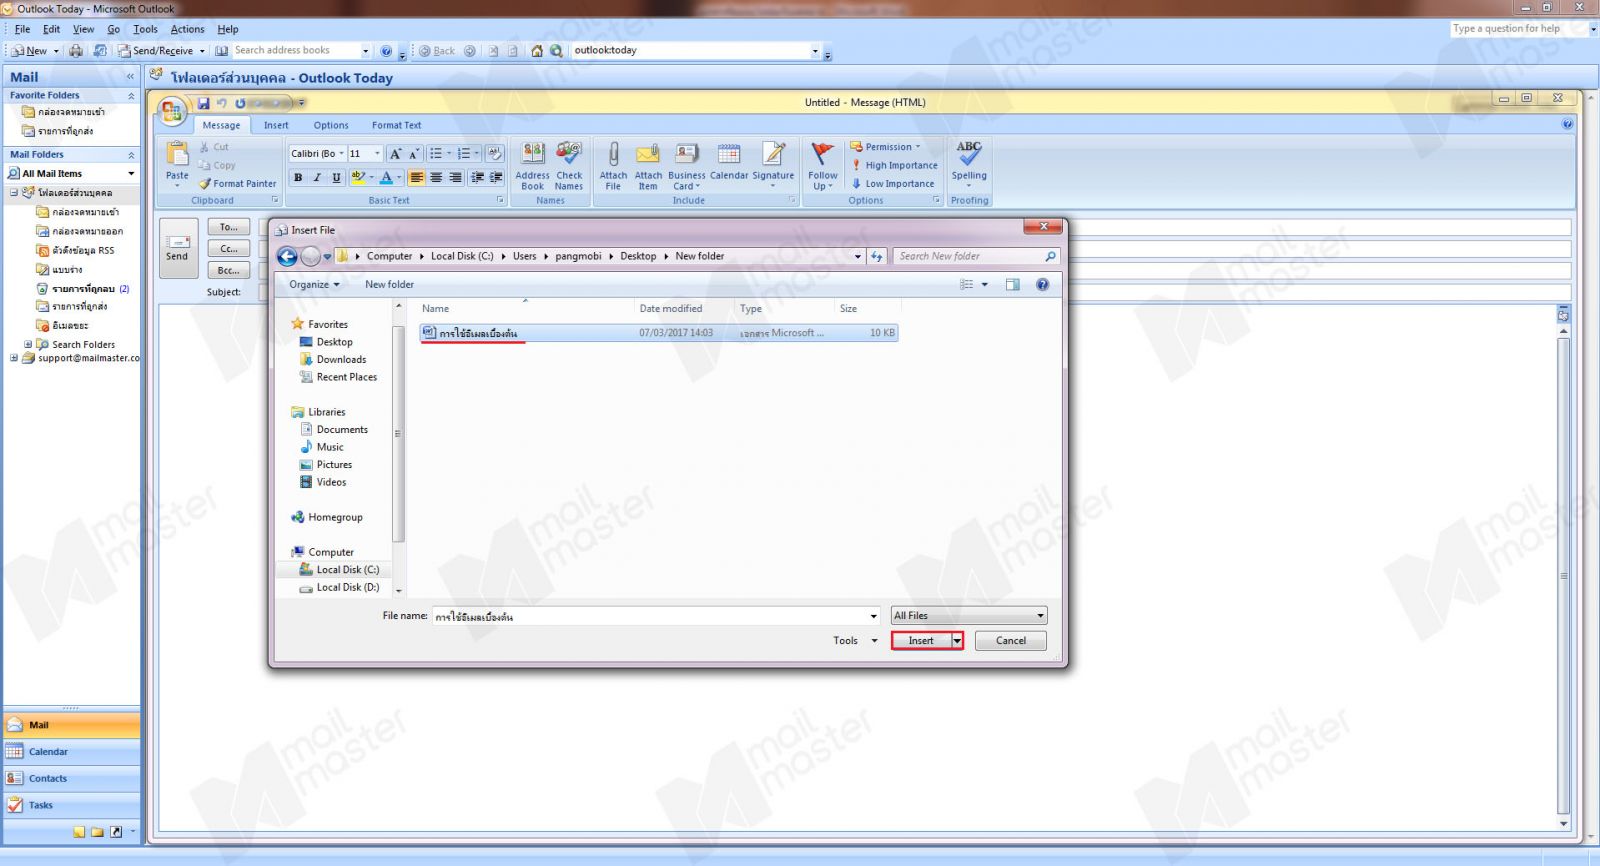Screen dimensions: 1600x866
Task: Click the High Importance option
Action: click(x=894, y=166)
